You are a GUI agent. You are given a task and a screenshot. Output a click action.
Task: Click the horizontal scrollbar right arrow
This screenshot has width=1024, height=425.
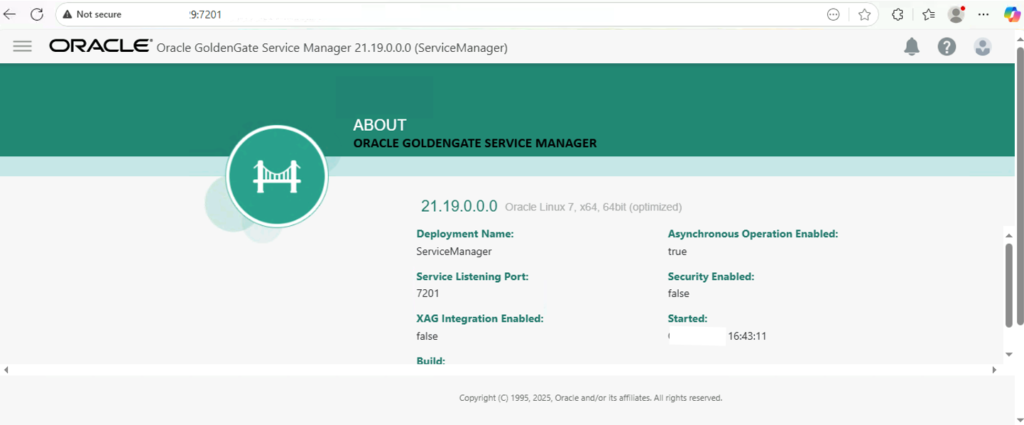click(x=995, y=370)
